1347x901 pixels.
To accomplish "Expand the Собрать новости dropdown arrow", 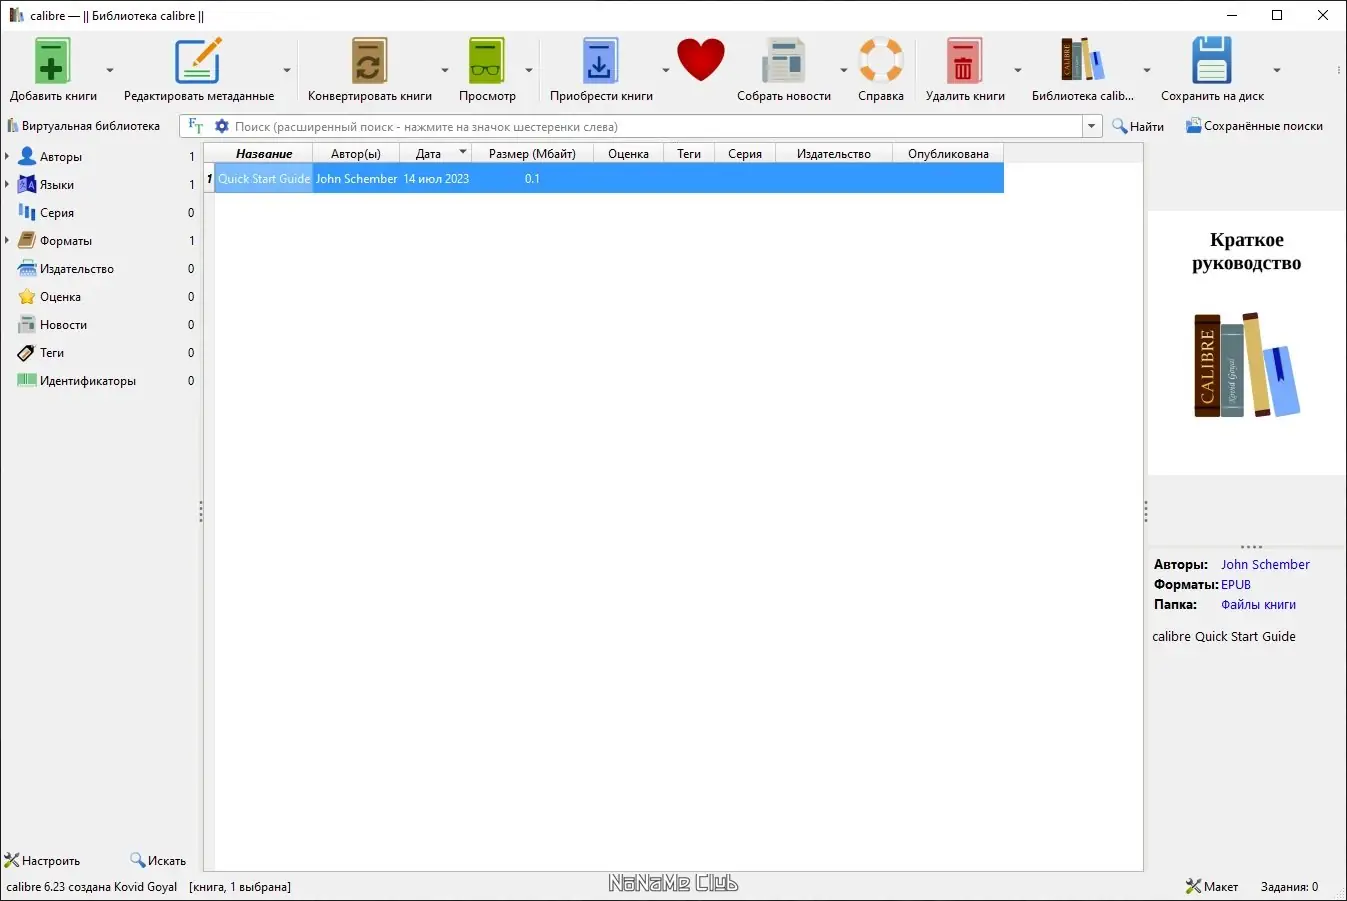I will [x=843, y=70].
